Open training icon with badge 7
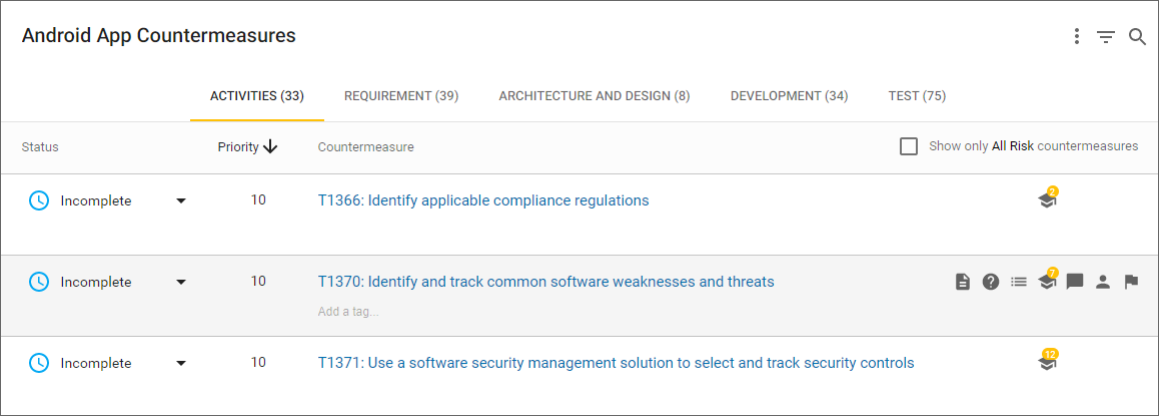This screenshot has height=416, width=1159. pos(1047,282)
